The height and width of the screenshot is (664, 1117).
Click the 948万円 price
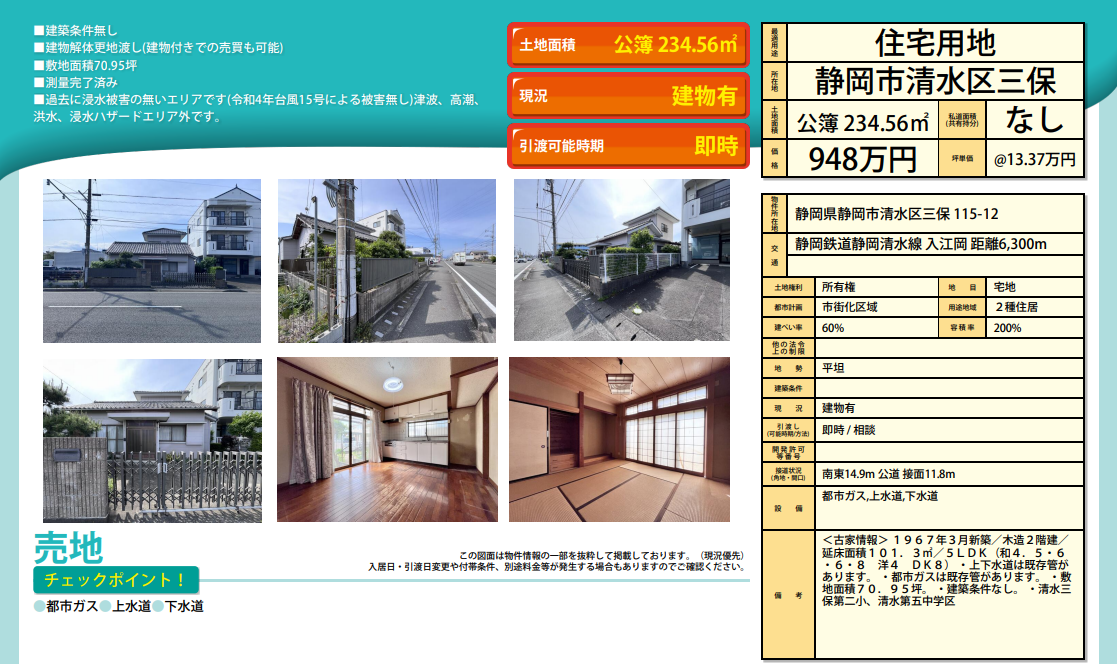click(x=861, y=158)
